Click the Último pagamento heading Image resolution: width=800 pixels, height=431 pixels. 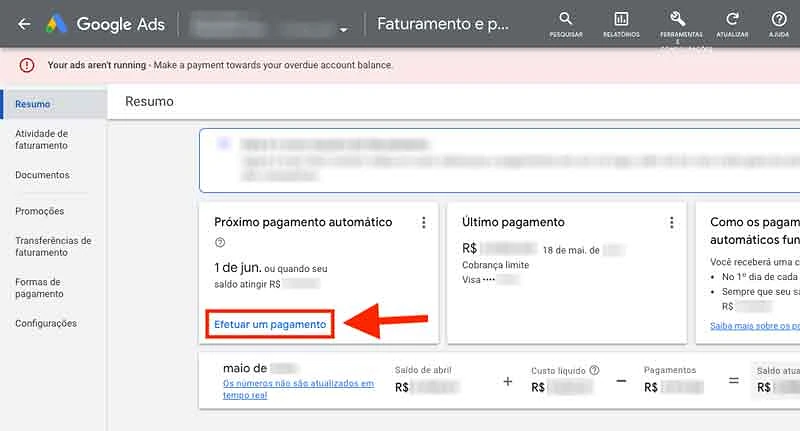[x=513, y=222]
